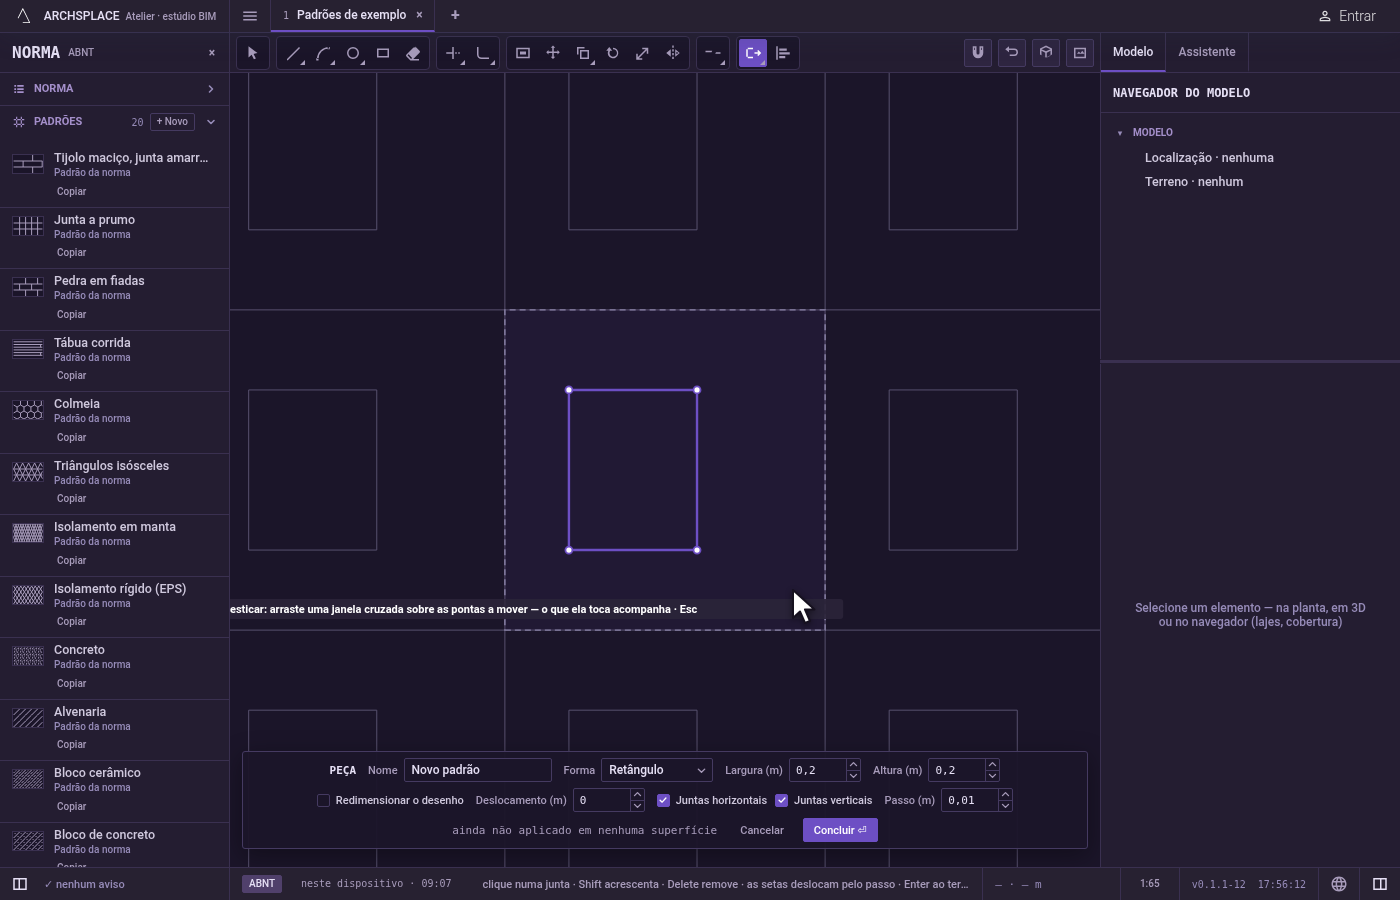Collapse the PADRÕES section chevron
Screen dimensions: 1400x900
210,121
